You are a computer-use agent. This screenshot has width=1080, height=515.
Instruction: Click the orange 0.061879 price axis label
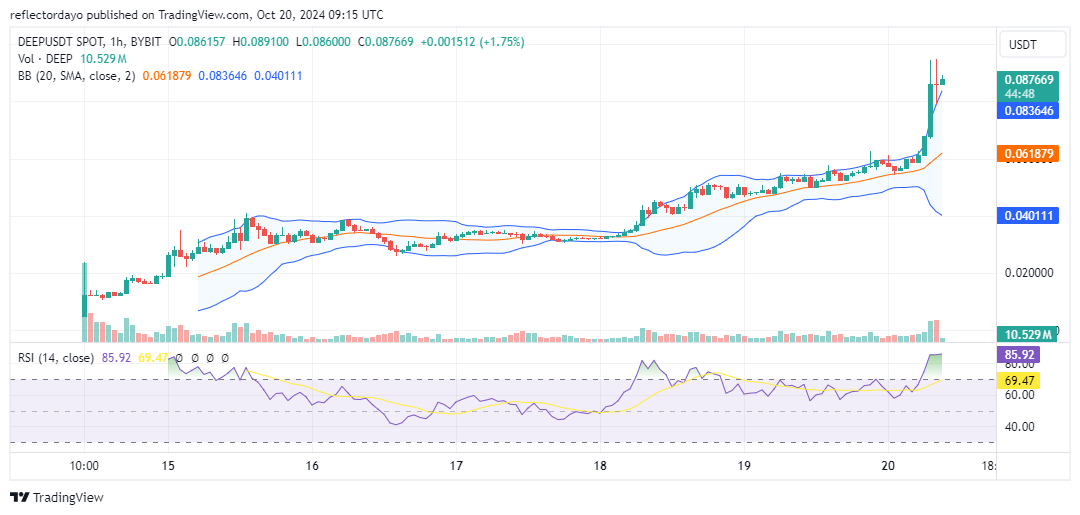(x=1027, y=154)
